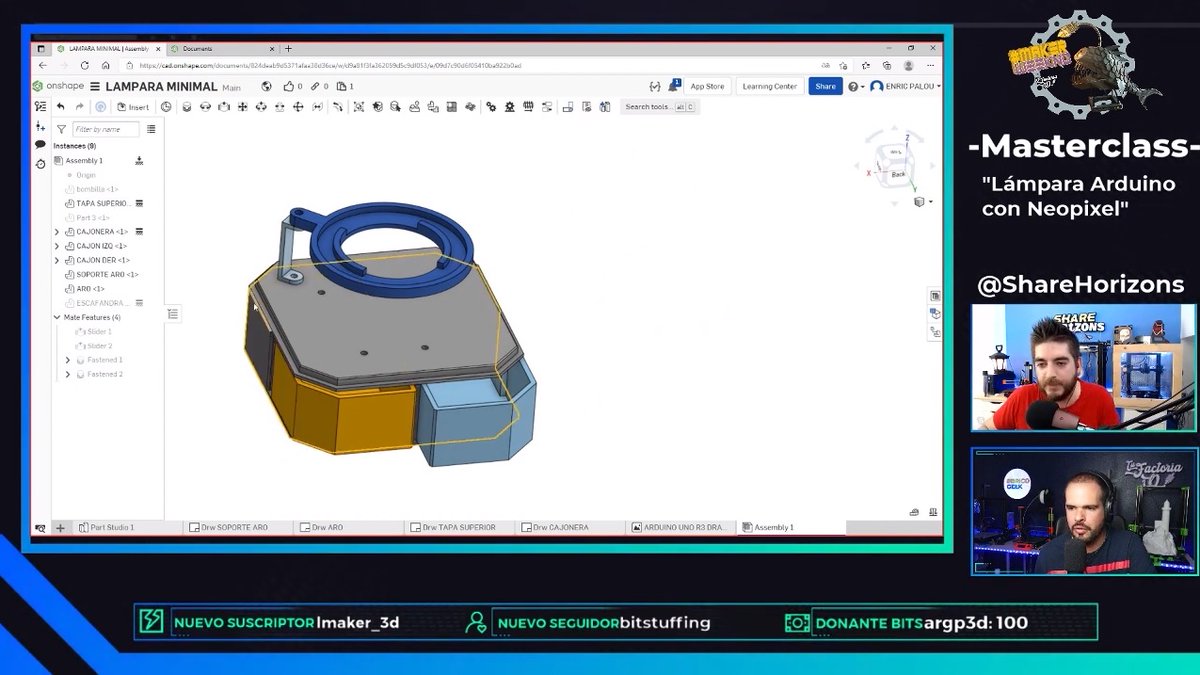The width and height of the screenshot is (1200, 675).
Task: Expand the CAJON DER <1> instance
Action: click(57, 260)
